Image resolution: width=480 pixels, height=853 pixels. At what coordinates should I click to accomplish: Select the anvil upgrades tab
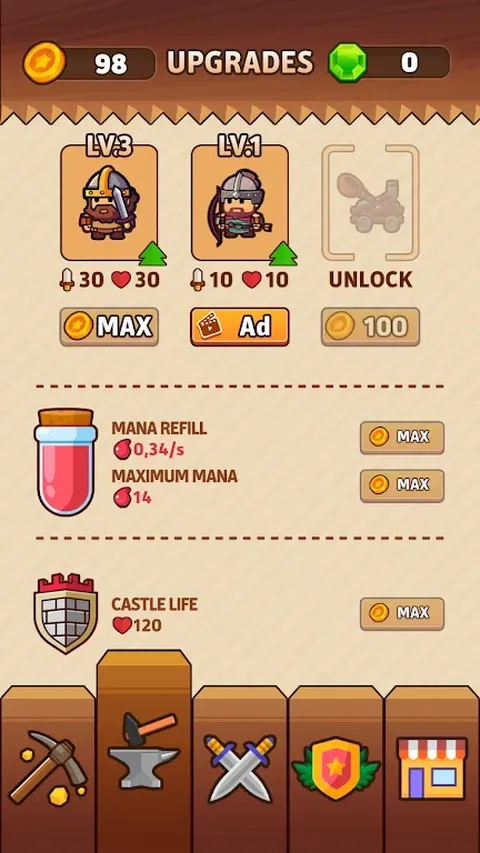click(144, 751)
